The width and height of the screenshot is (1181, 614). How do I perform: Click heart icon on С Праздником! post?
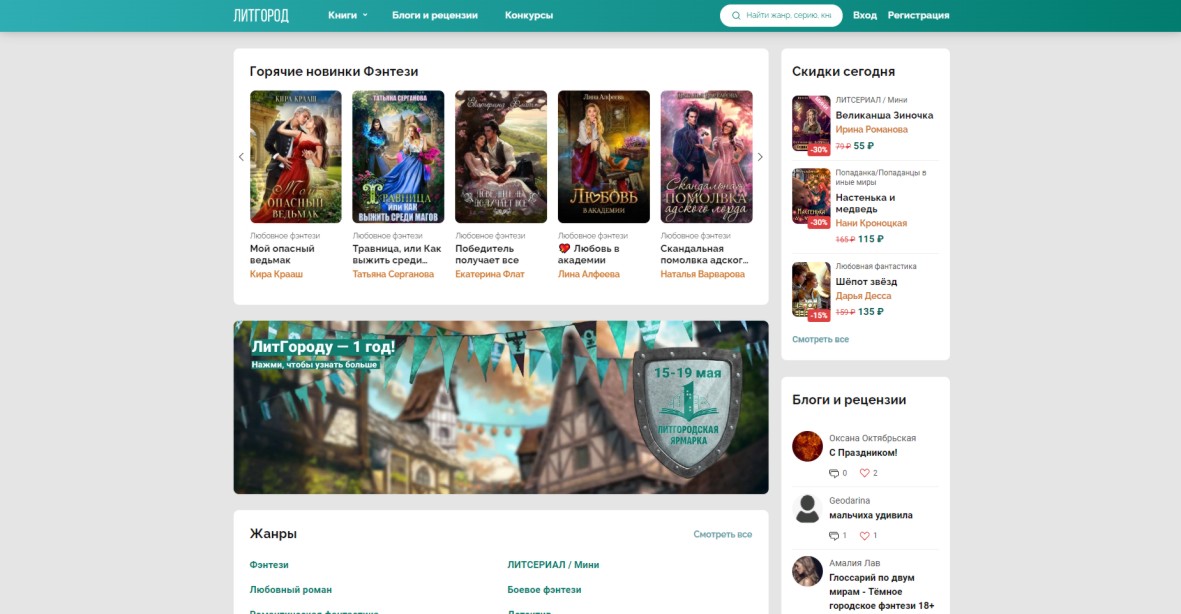click(864, 473)
